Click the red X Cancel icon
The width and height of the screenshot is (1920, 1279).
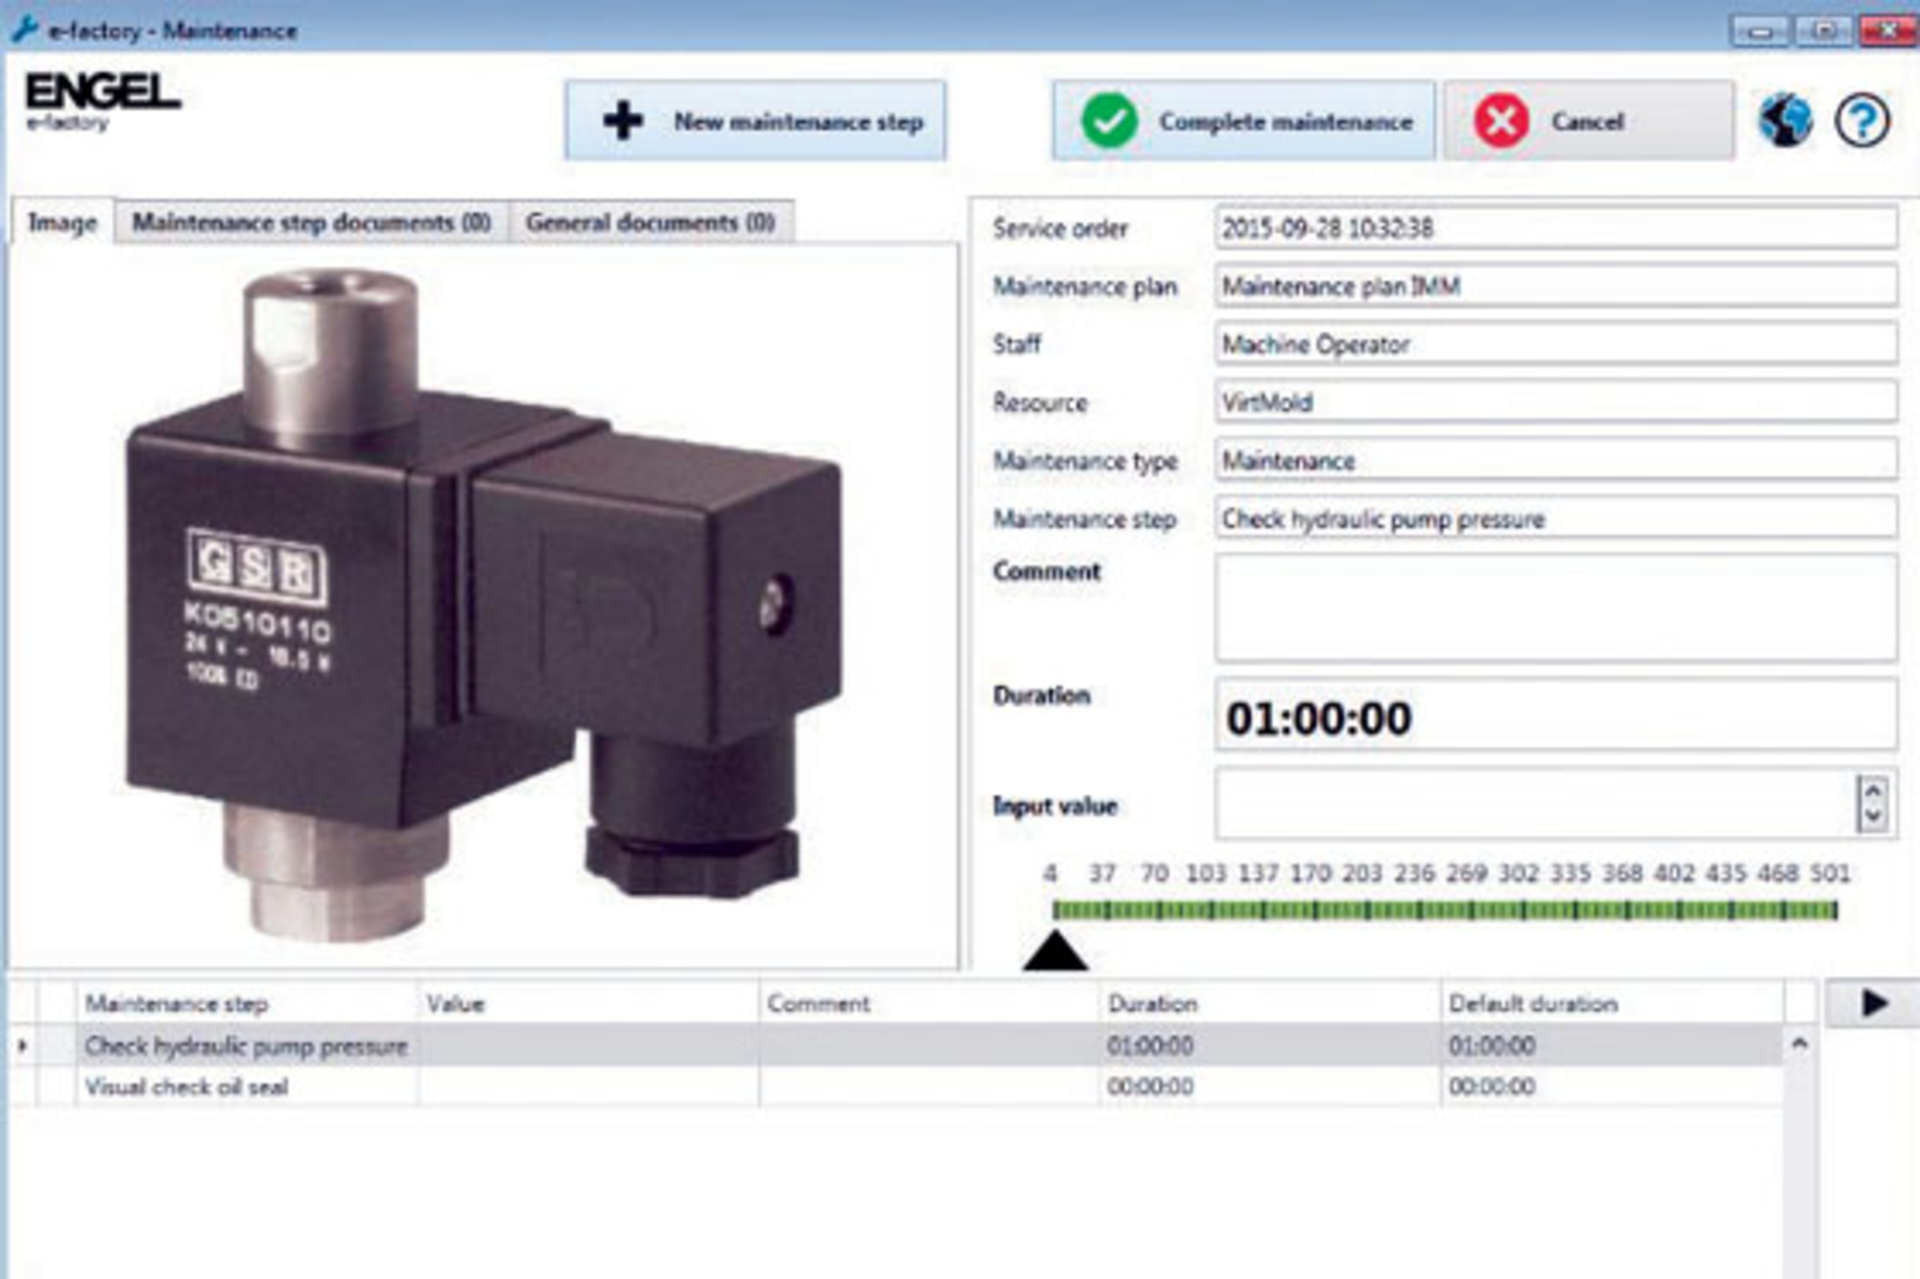tap(1500, 121)
